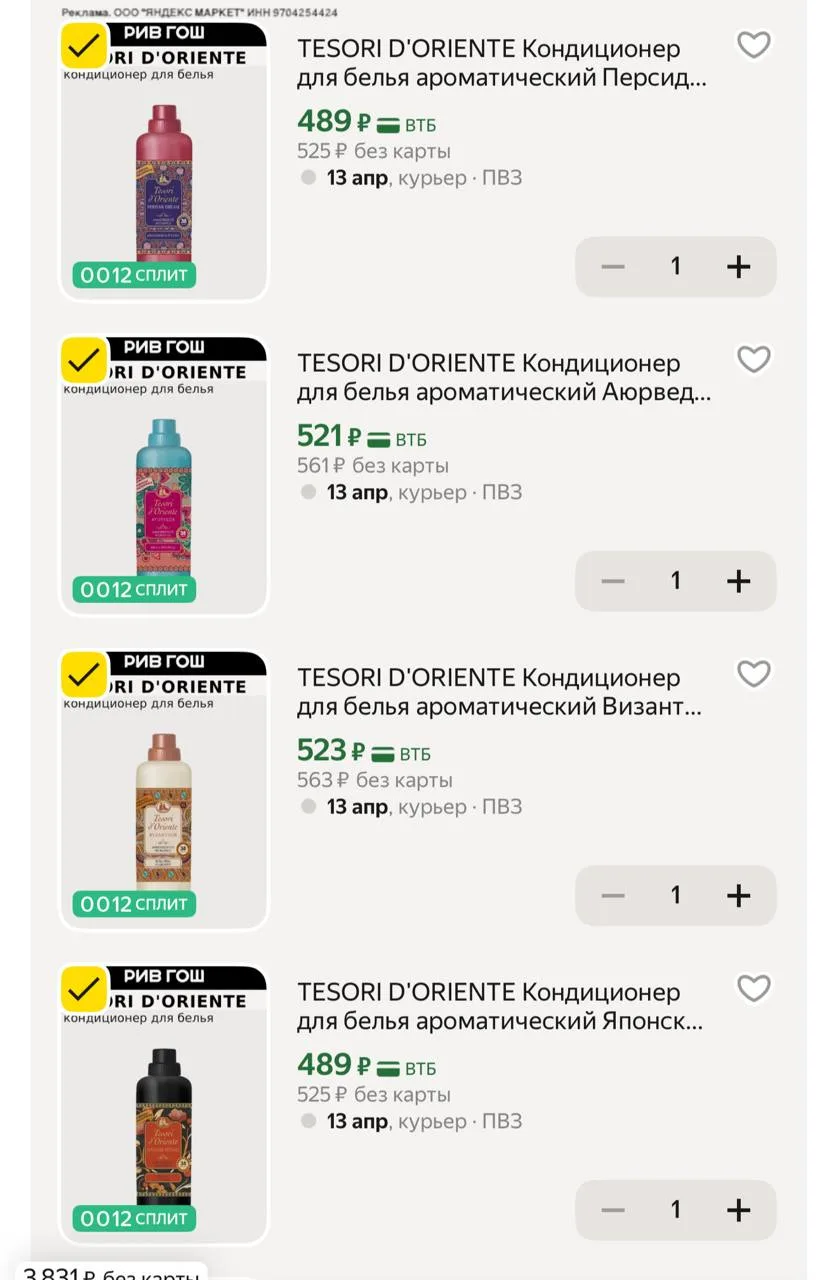This screenshot has width=838, height=1280.
Task: Save Японский conditioner to wishlist
Action: (x=753, y=989)
